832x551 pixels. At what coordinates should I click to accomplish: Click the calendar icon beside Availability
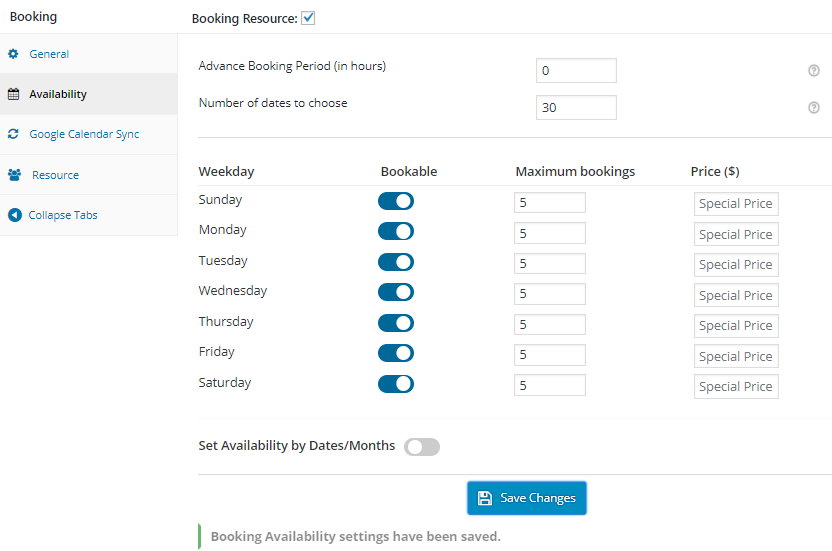(x=14, y=94)
